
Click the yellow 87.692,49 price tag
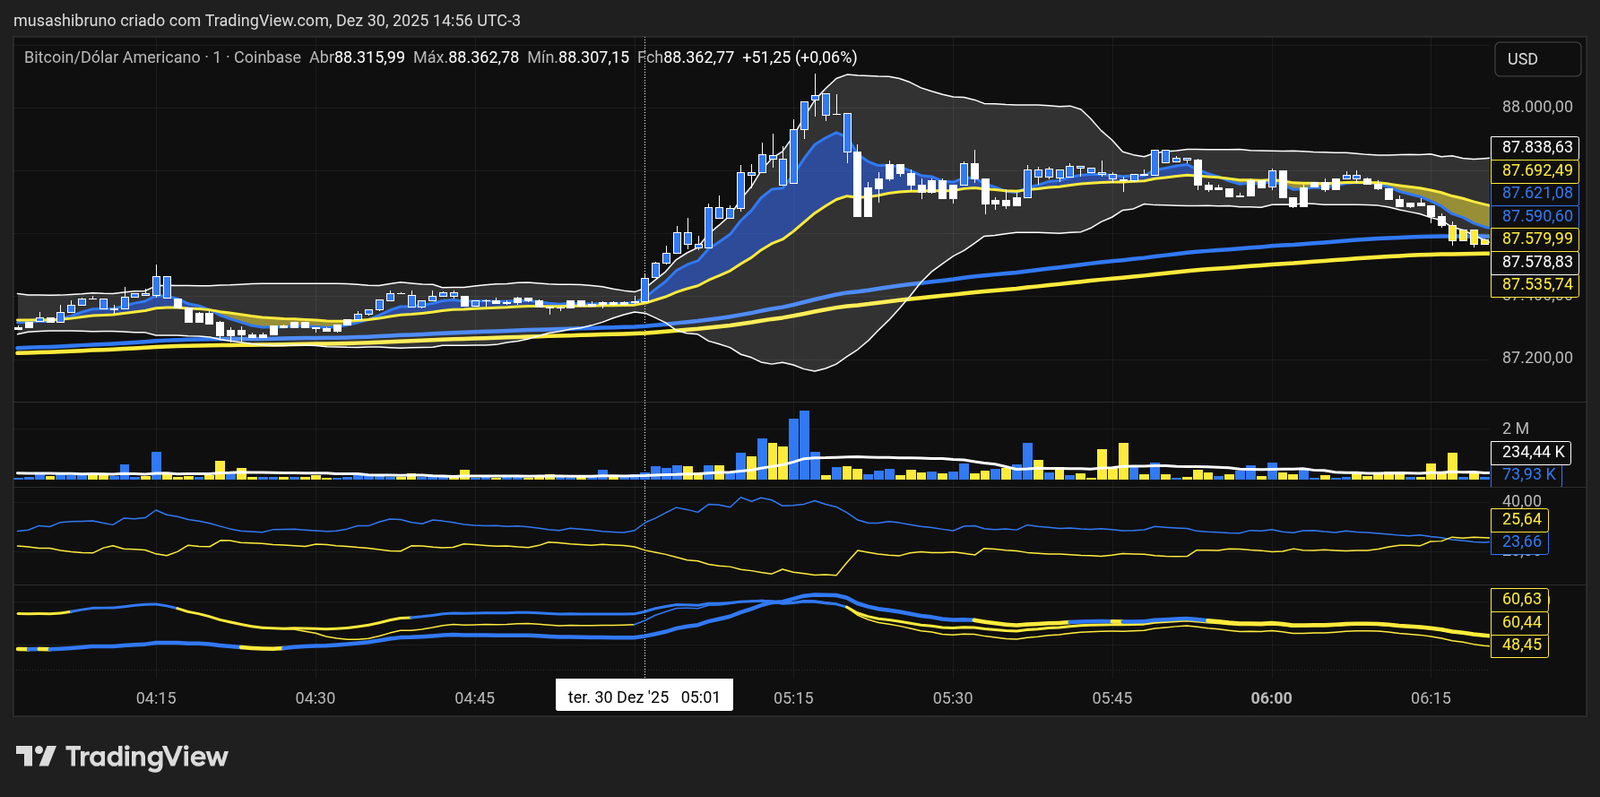point(1536,170)
